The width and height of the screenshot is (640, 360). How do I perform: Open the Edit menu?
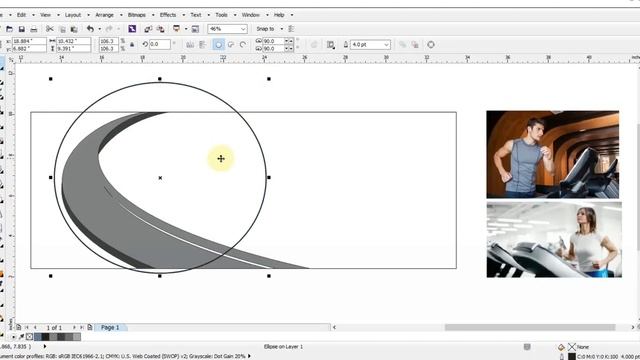pyautogui.click(x=22, y=15)
